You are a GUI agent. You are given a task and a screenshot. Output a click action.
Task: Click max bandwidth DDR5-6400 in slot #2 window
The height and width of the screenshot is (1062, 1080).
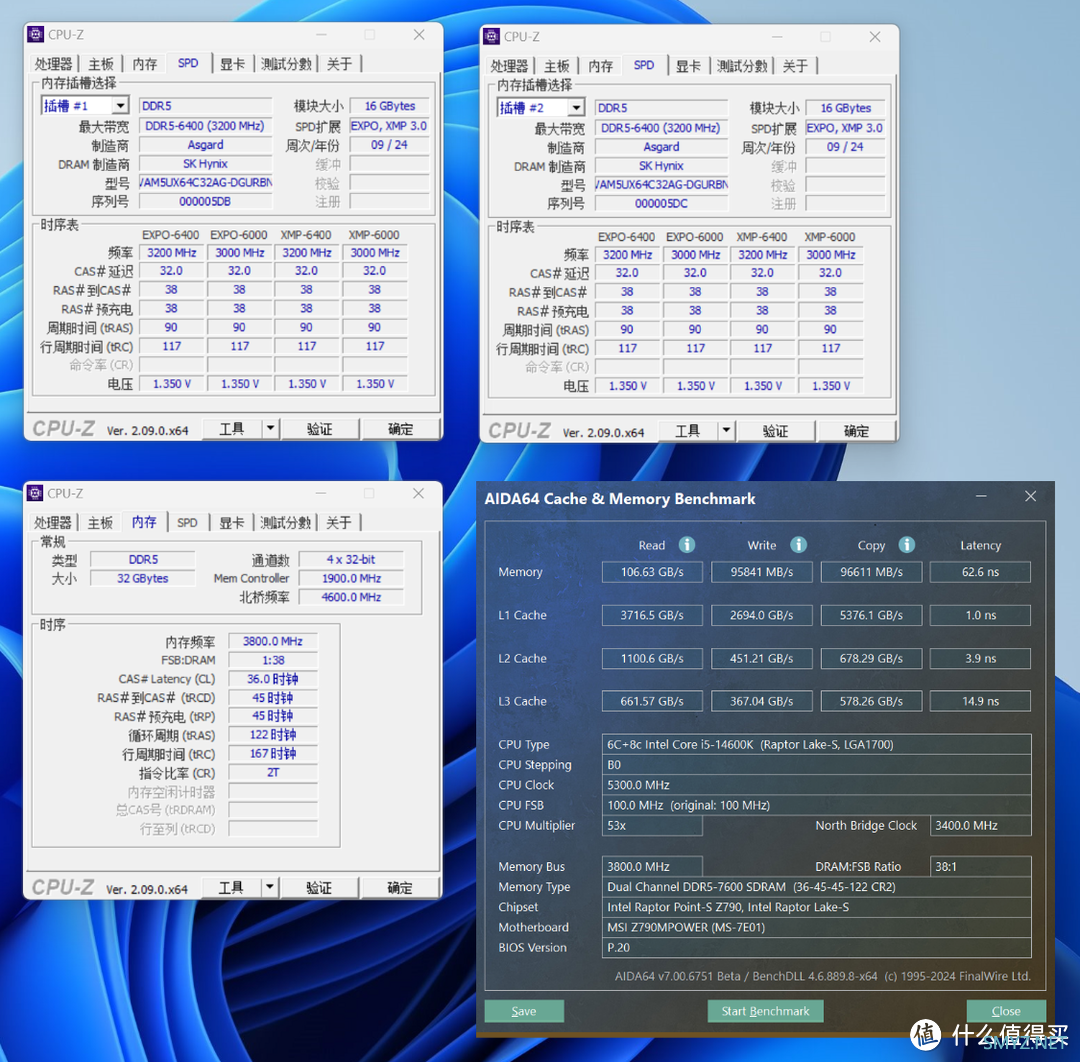point(661,128)
